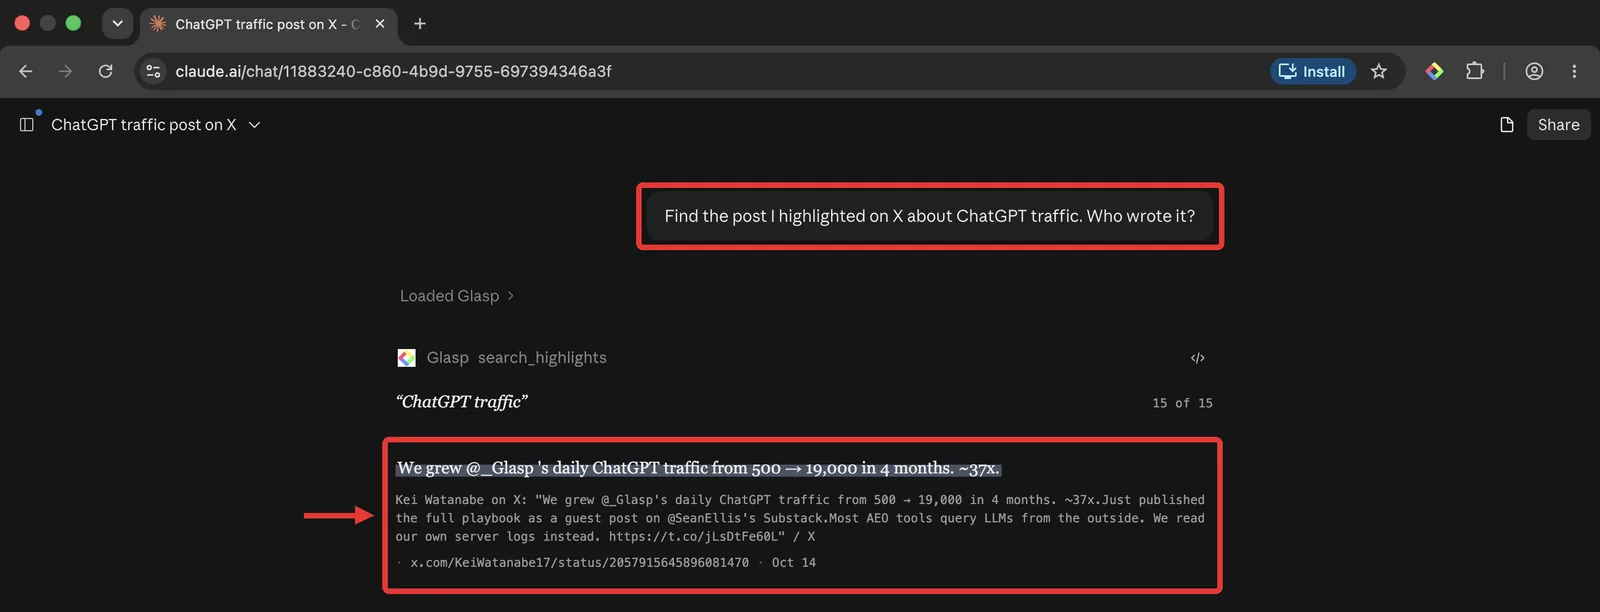Image resolution: width=1600 pixels, height=612 pixels.
Task: Open the Extensions puzzle icon
Action: pyautogui.click(x=1474, y=71)
